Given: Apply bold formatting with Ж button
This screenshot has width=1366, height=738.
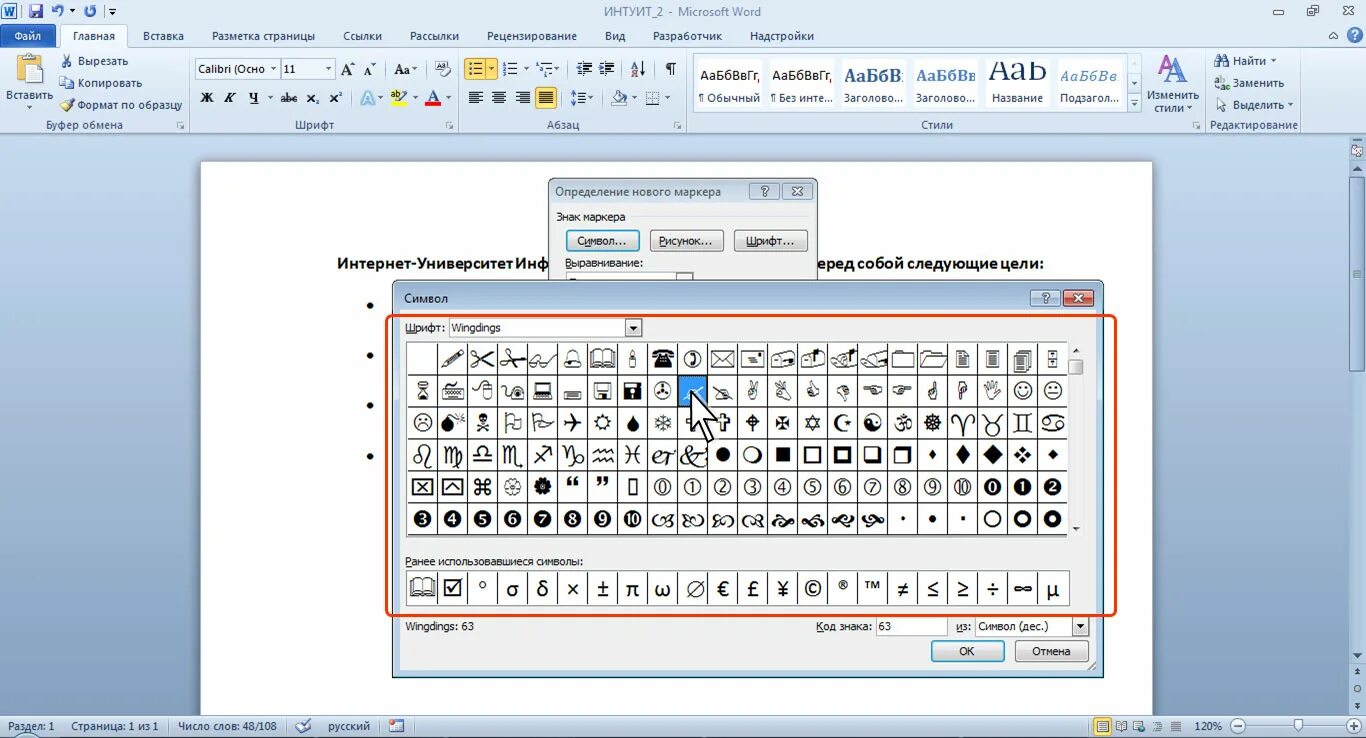Looking at the screenshot, I should click(x=207, y=98).
